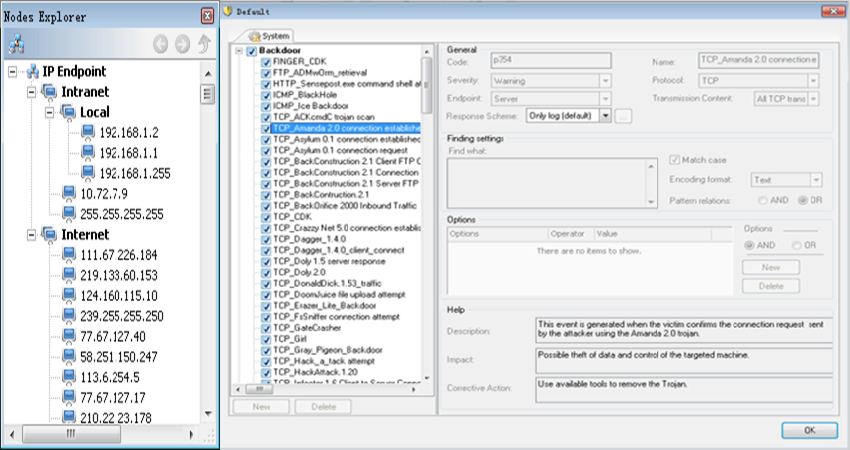
Task: Click the IP Endpoint root icon
Action: pos(32,71)
